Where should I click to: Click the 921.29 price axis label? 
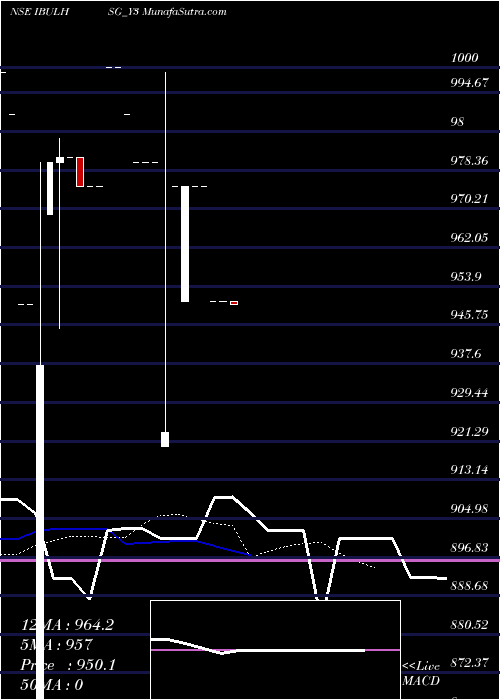pos(469,432)
